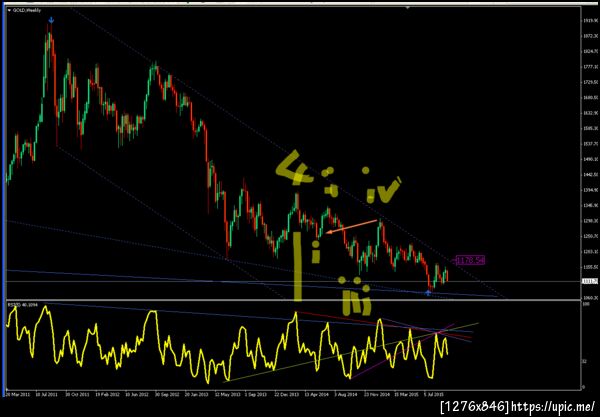The height and width of the screenshot is (417, 600).
Task: Click the 20 Jan 2013 date label
Action: 196,394
